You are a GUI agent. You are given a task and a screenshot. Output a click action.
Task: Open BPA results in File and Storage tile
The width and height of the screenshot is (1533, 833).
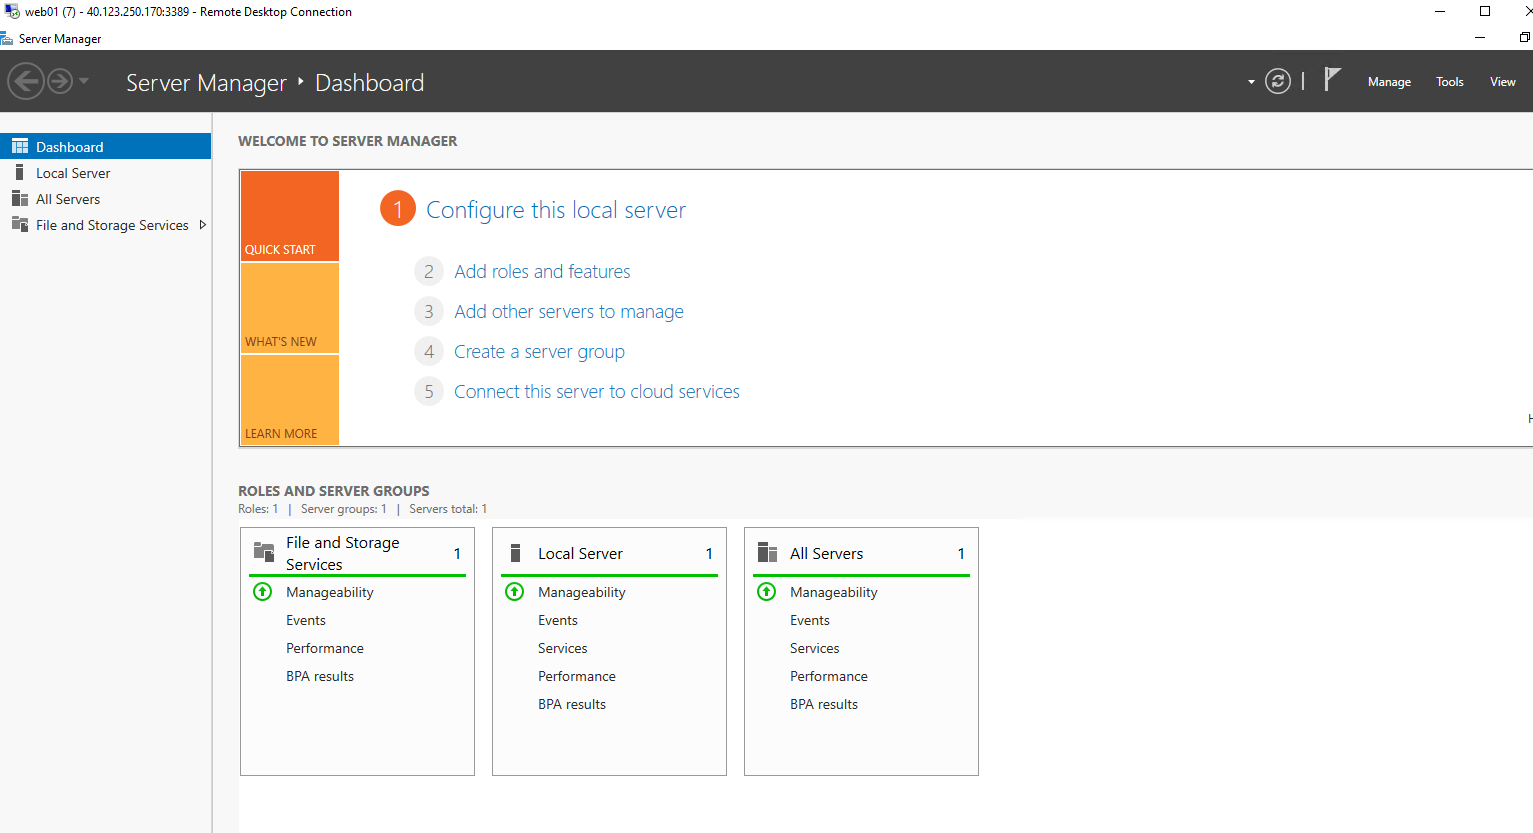(320, 676)
